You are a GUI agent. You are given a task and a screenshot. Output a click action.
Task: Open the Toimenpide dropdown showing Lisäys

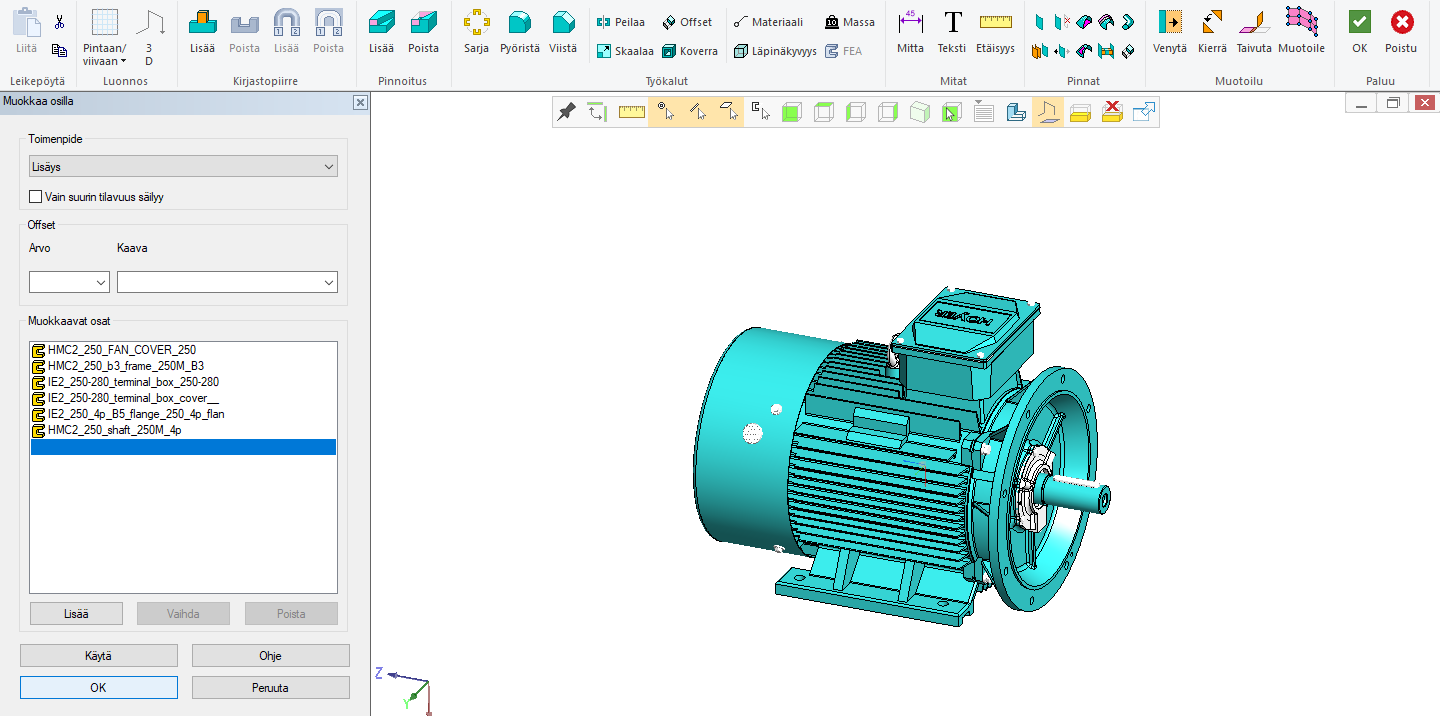tap(183, 167)
